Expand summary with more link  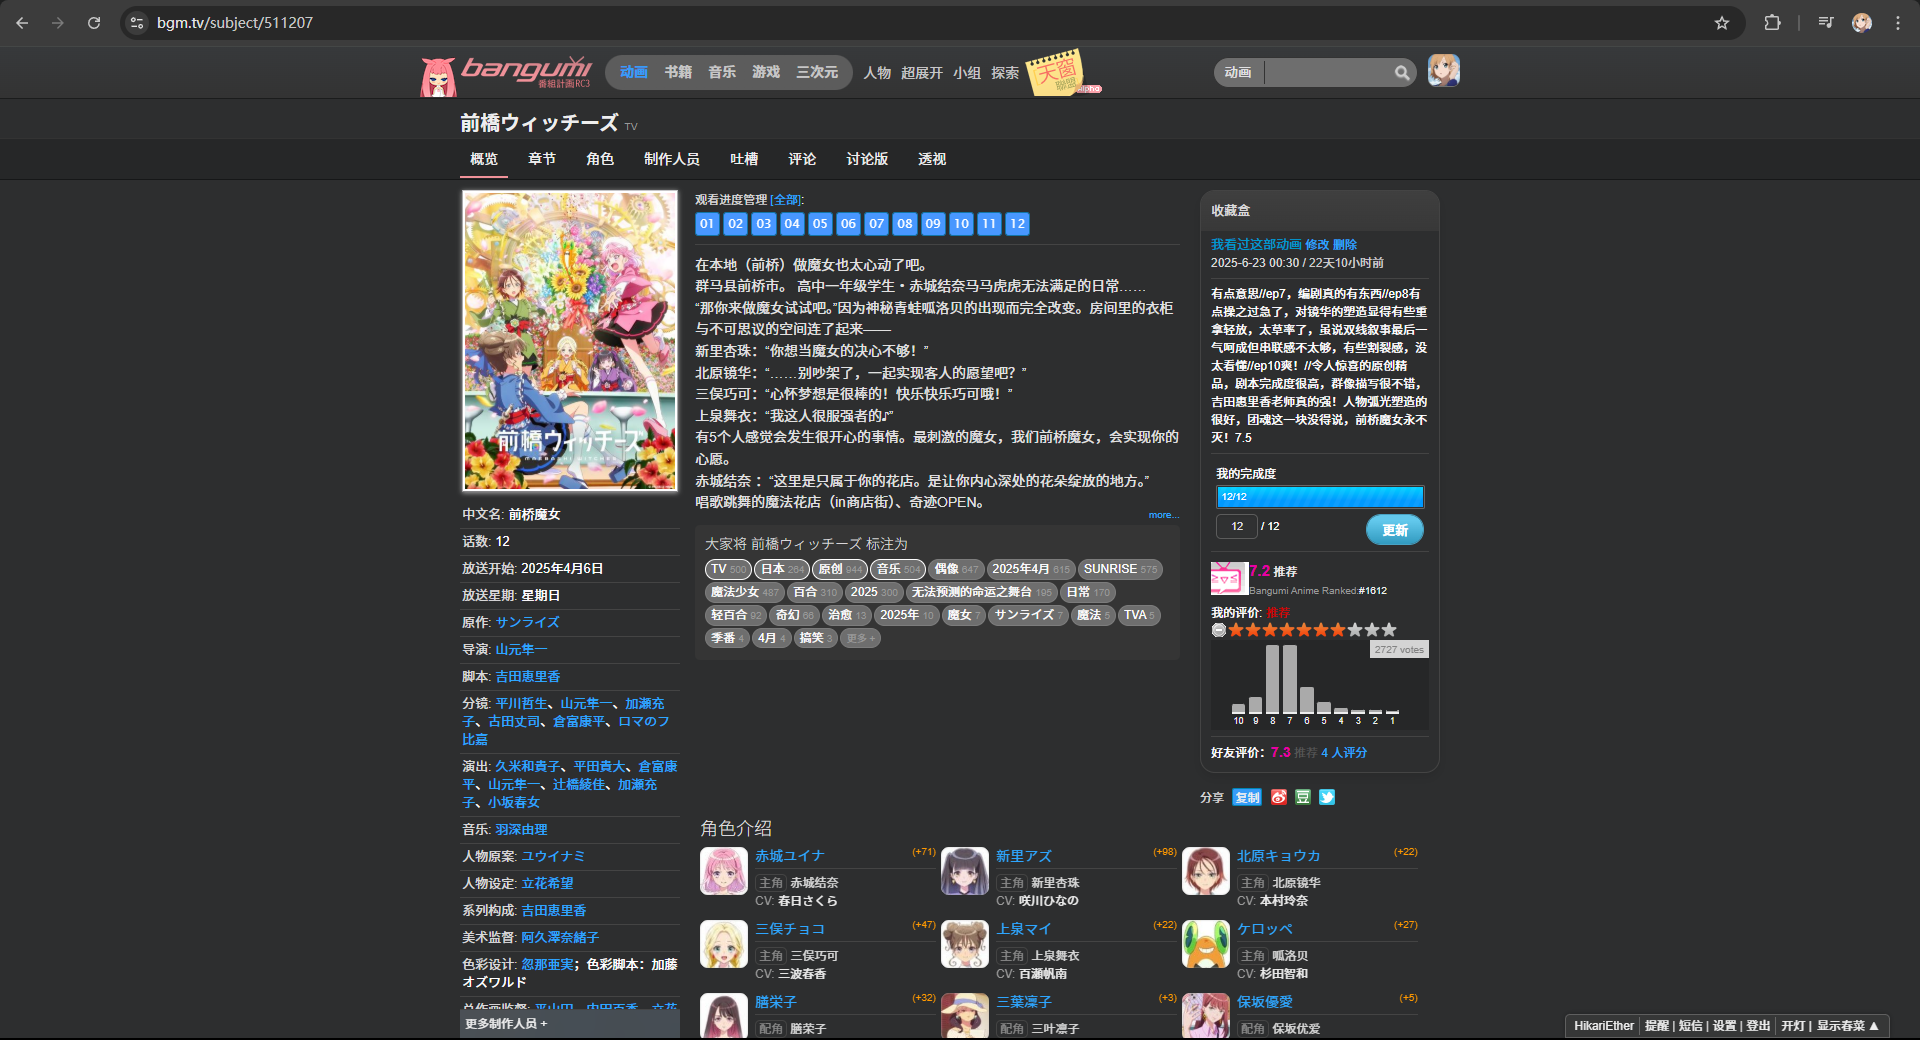pyautogui.click(x=1163, y=515)
